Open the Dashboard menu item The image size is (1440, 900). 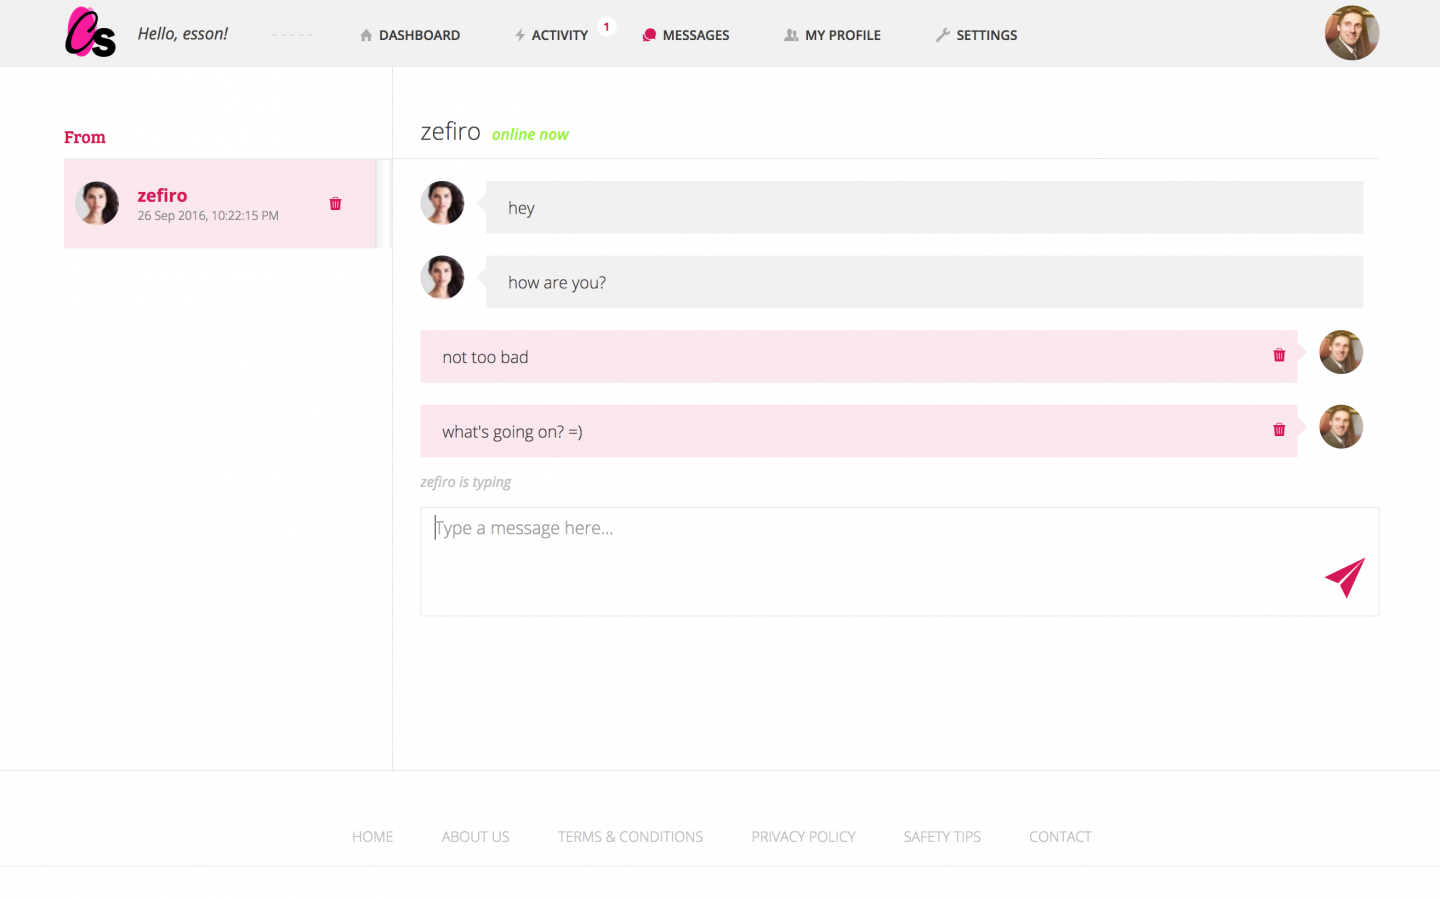[410, 35]
